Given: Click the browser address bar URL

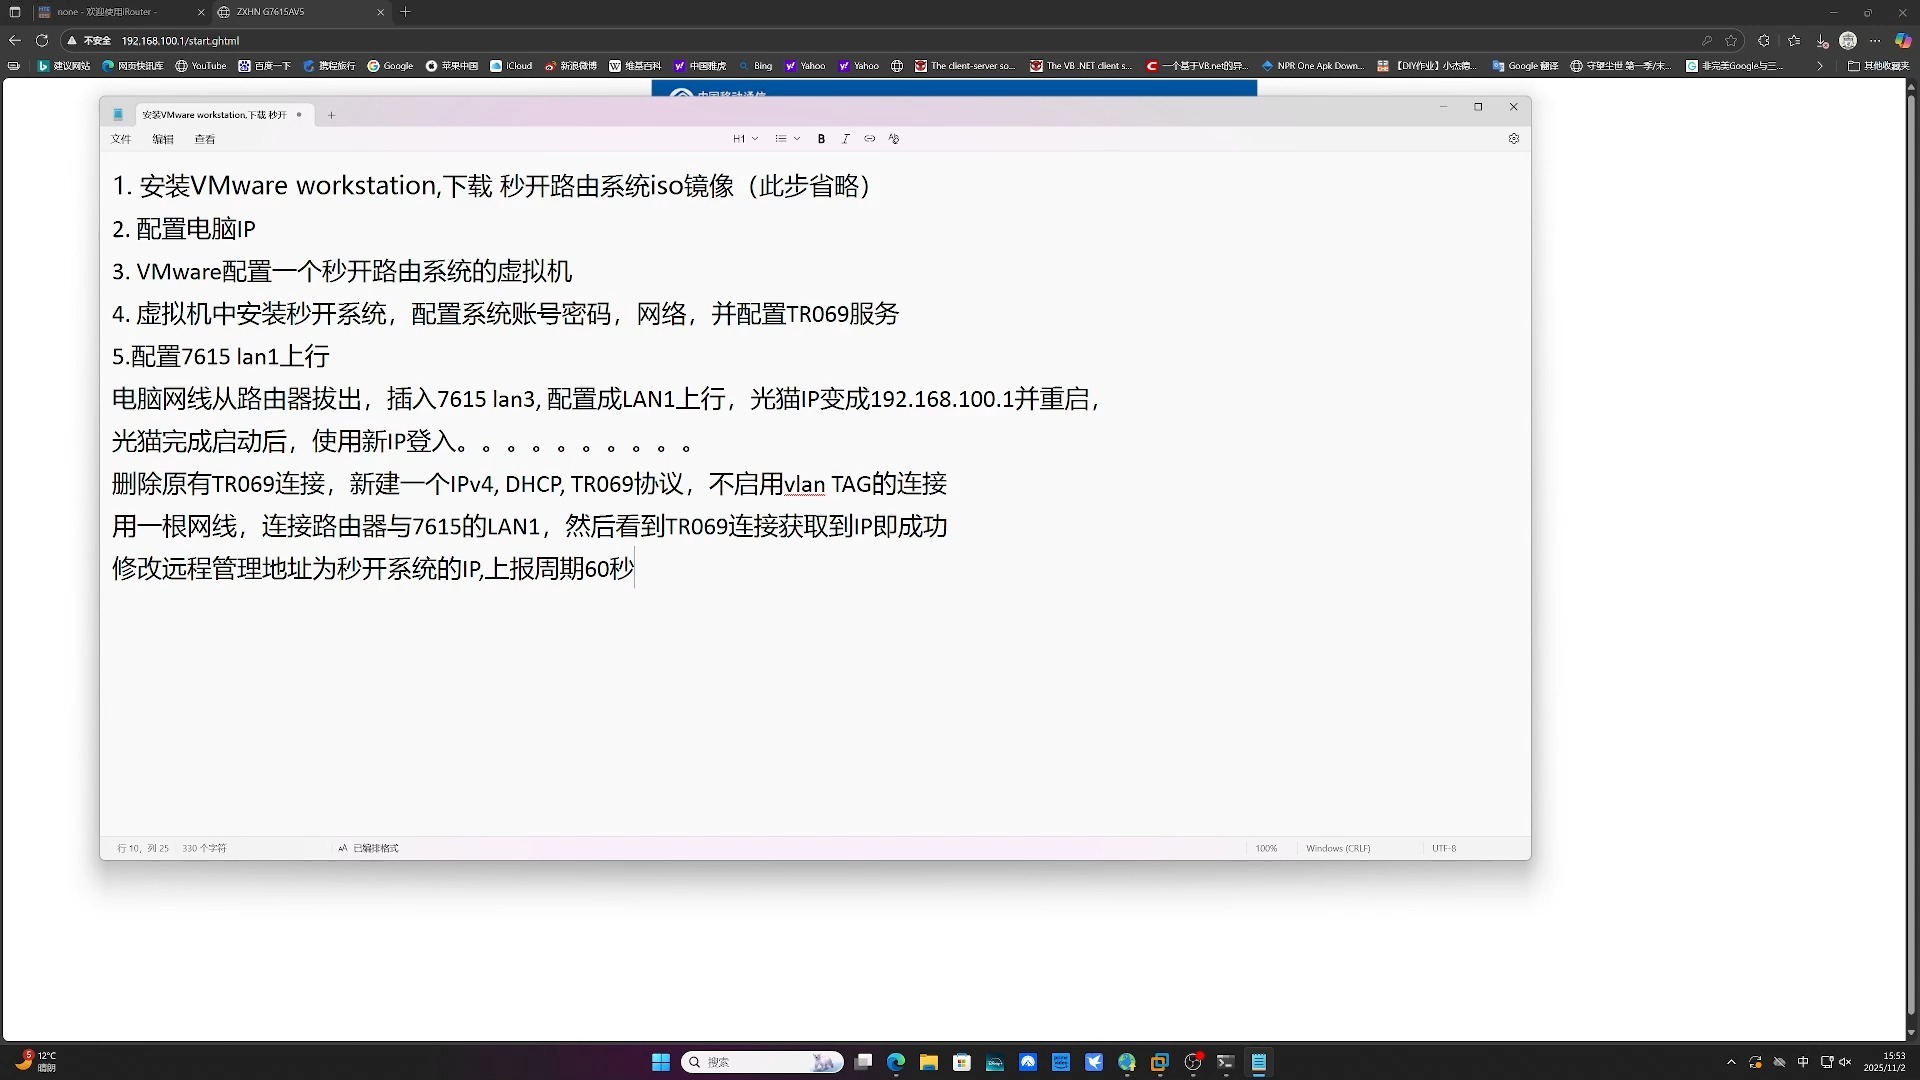Looking at the screenshot, I should 180,41.
